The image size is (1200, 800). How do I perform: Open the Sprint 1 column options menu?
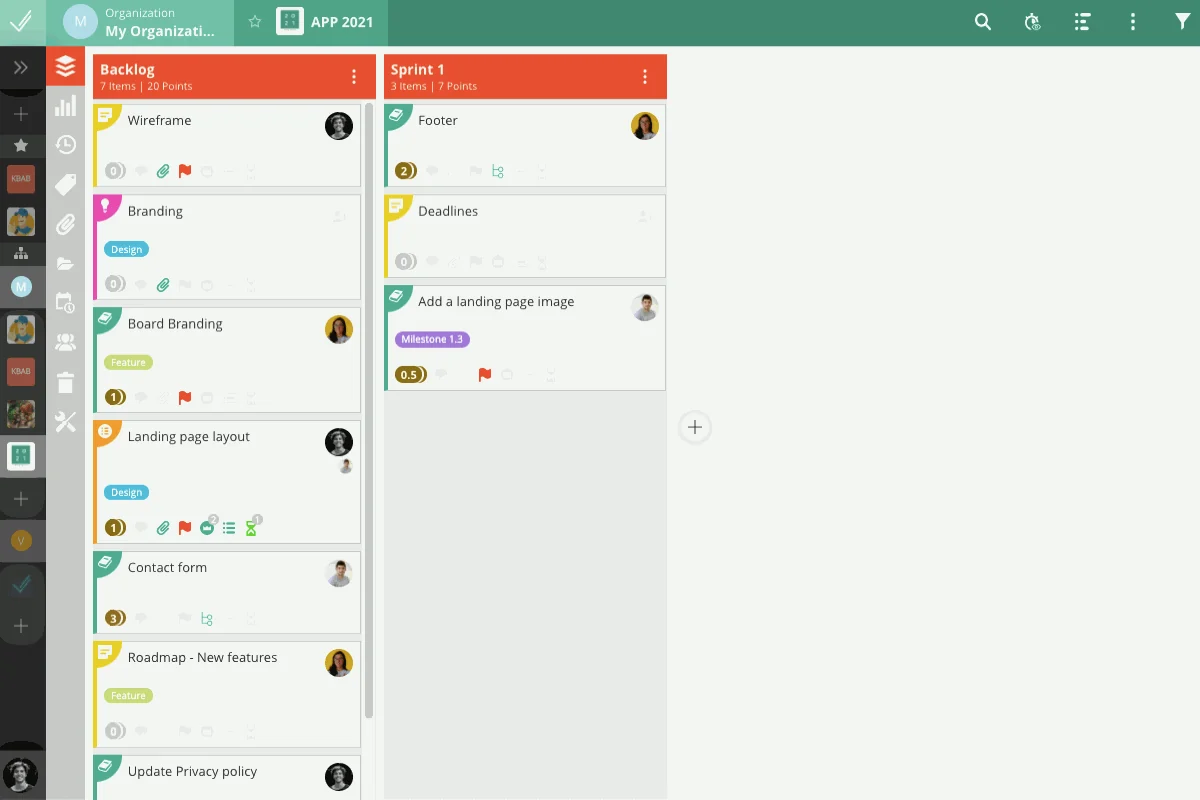click(x=645, y=77)
